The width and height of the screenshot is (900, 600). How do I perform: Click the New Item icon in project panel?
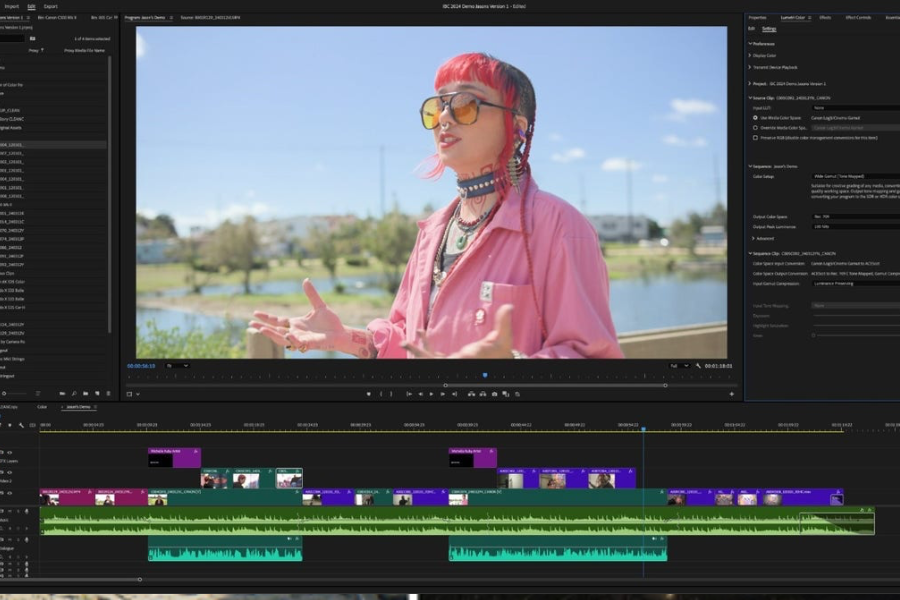97,393
